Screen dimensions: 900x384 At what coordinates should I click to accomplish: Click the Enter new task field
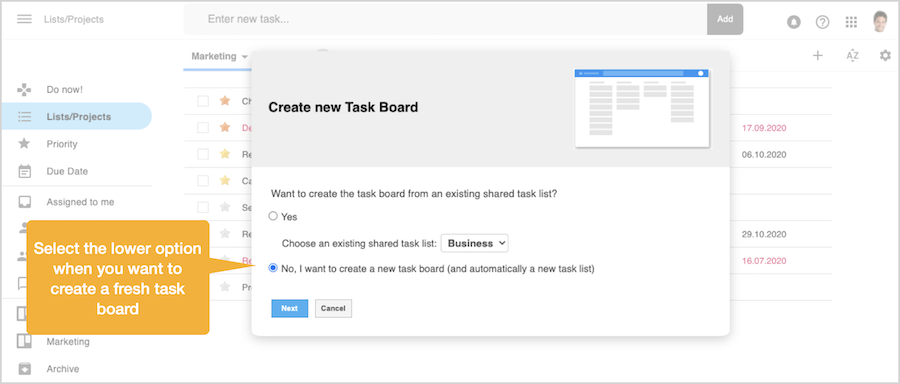click(445, 19)
